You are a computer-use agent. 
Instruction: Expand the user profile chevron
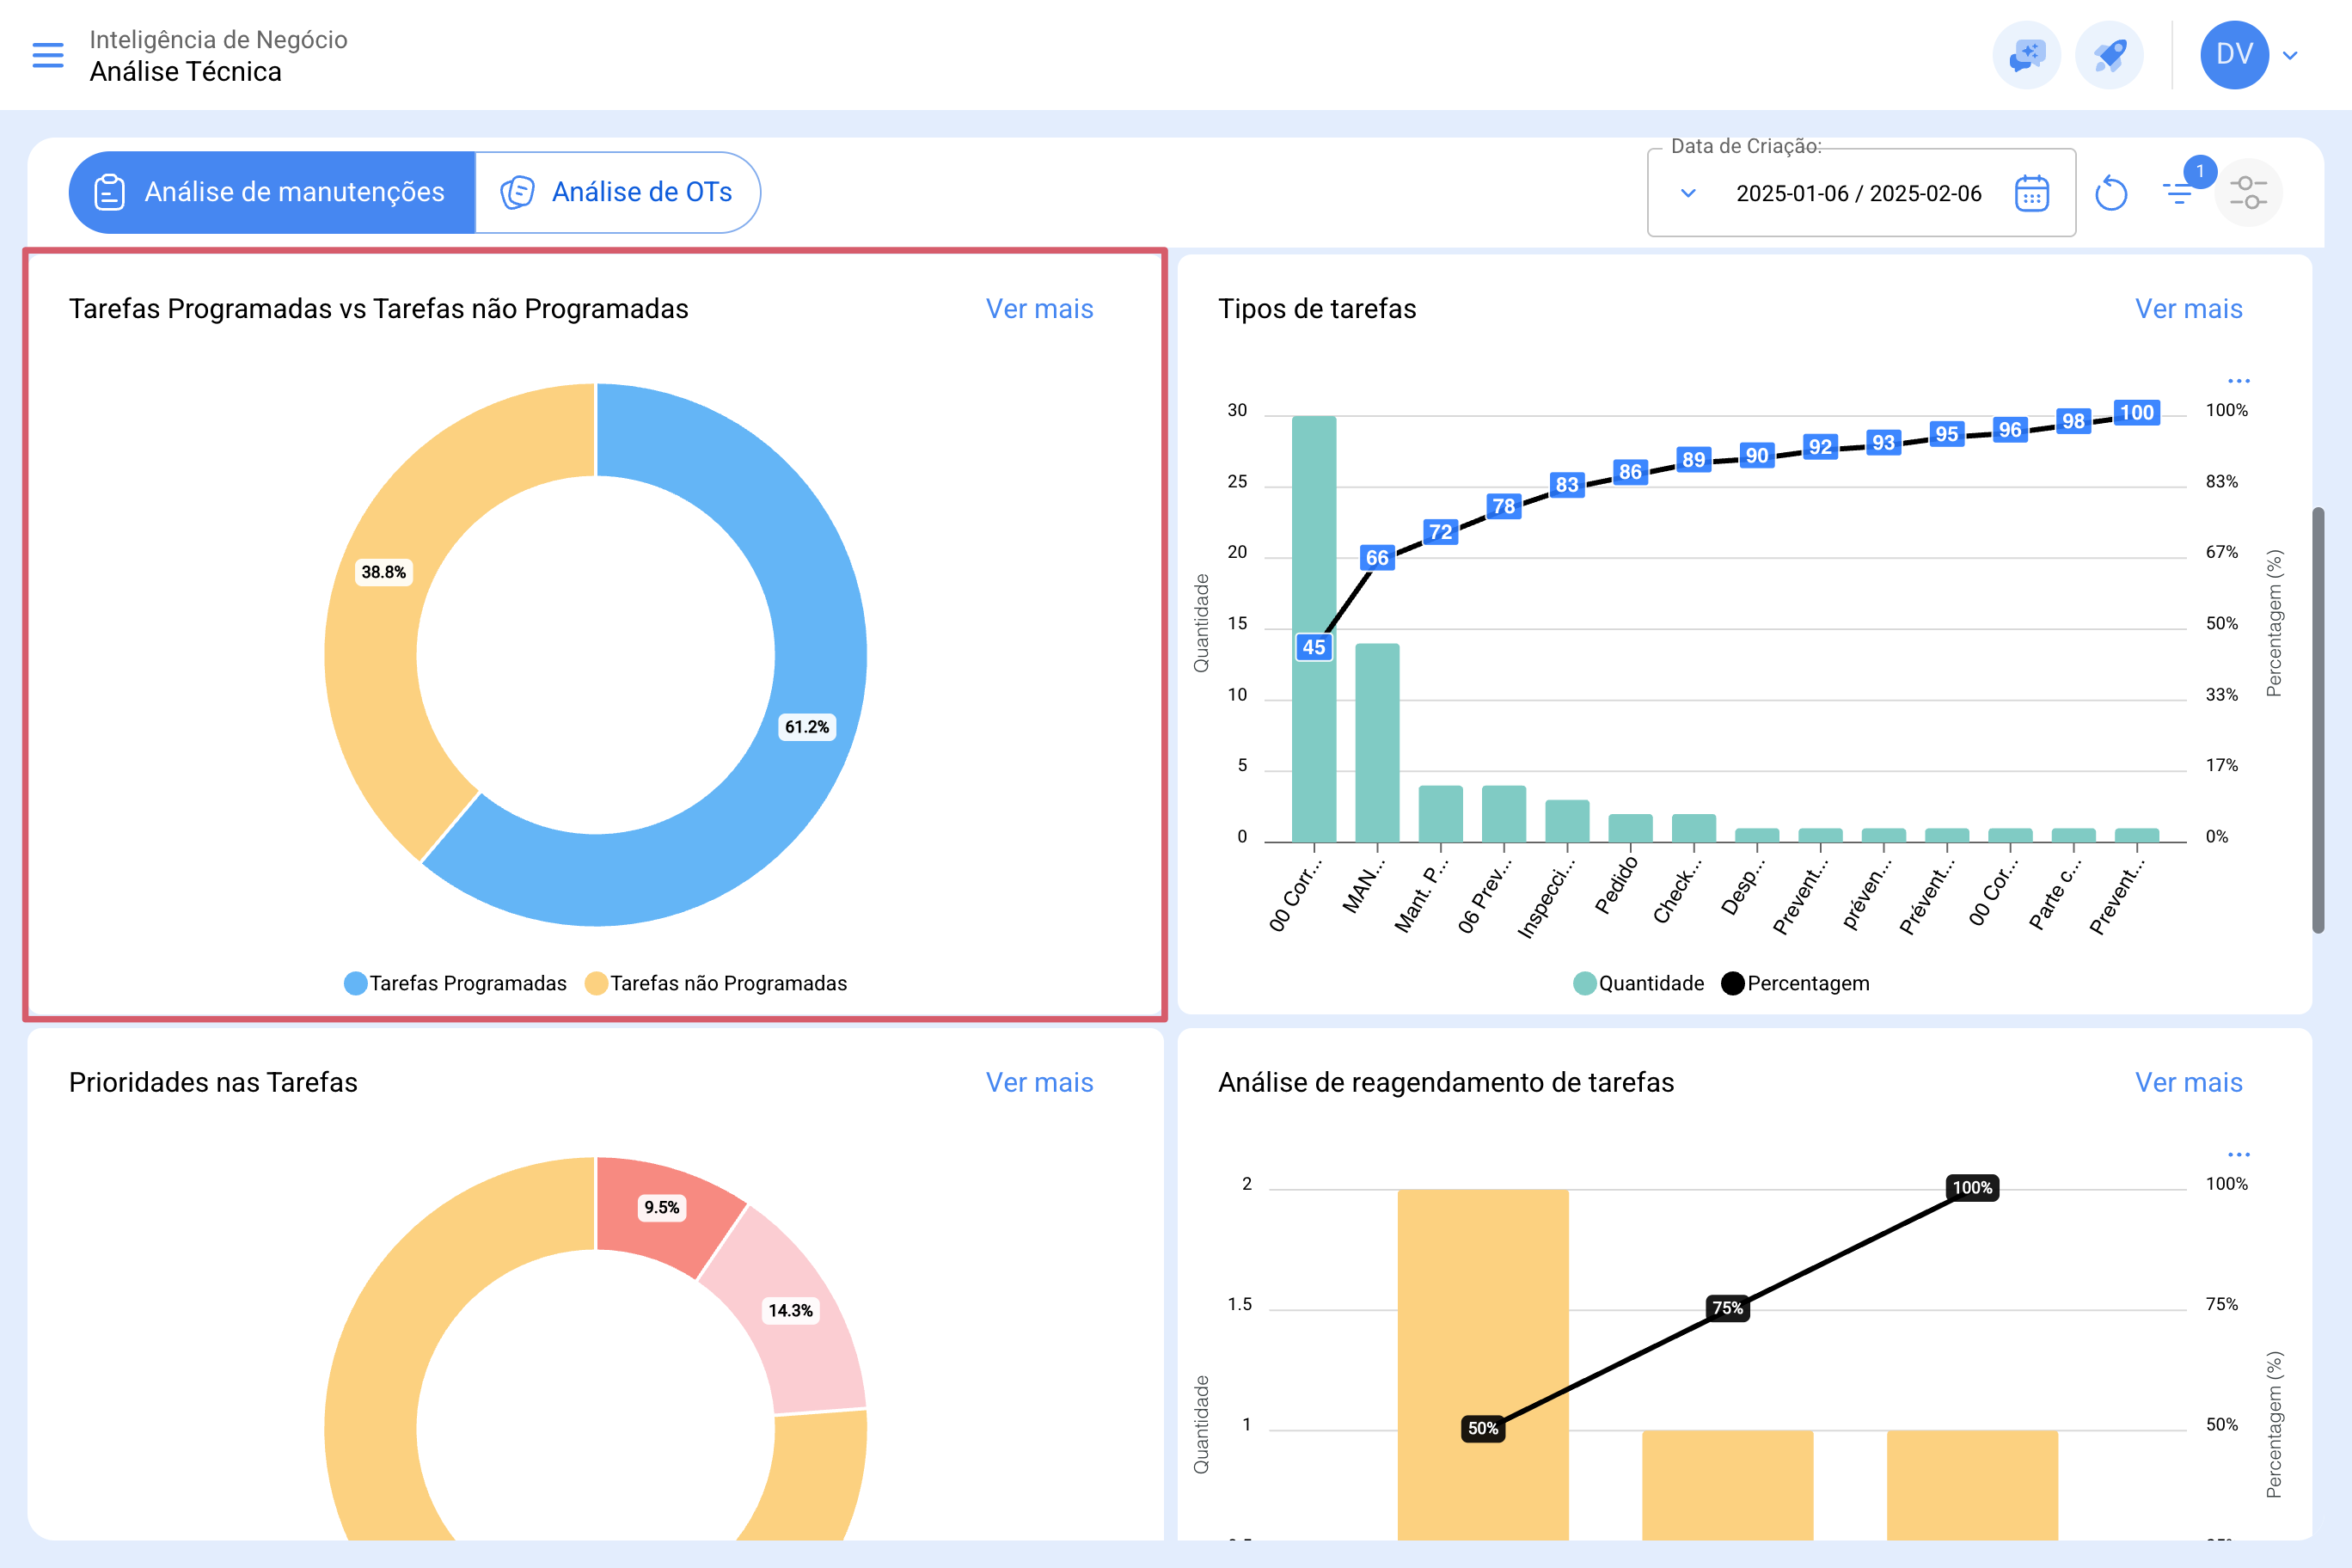click(2291, 55)
